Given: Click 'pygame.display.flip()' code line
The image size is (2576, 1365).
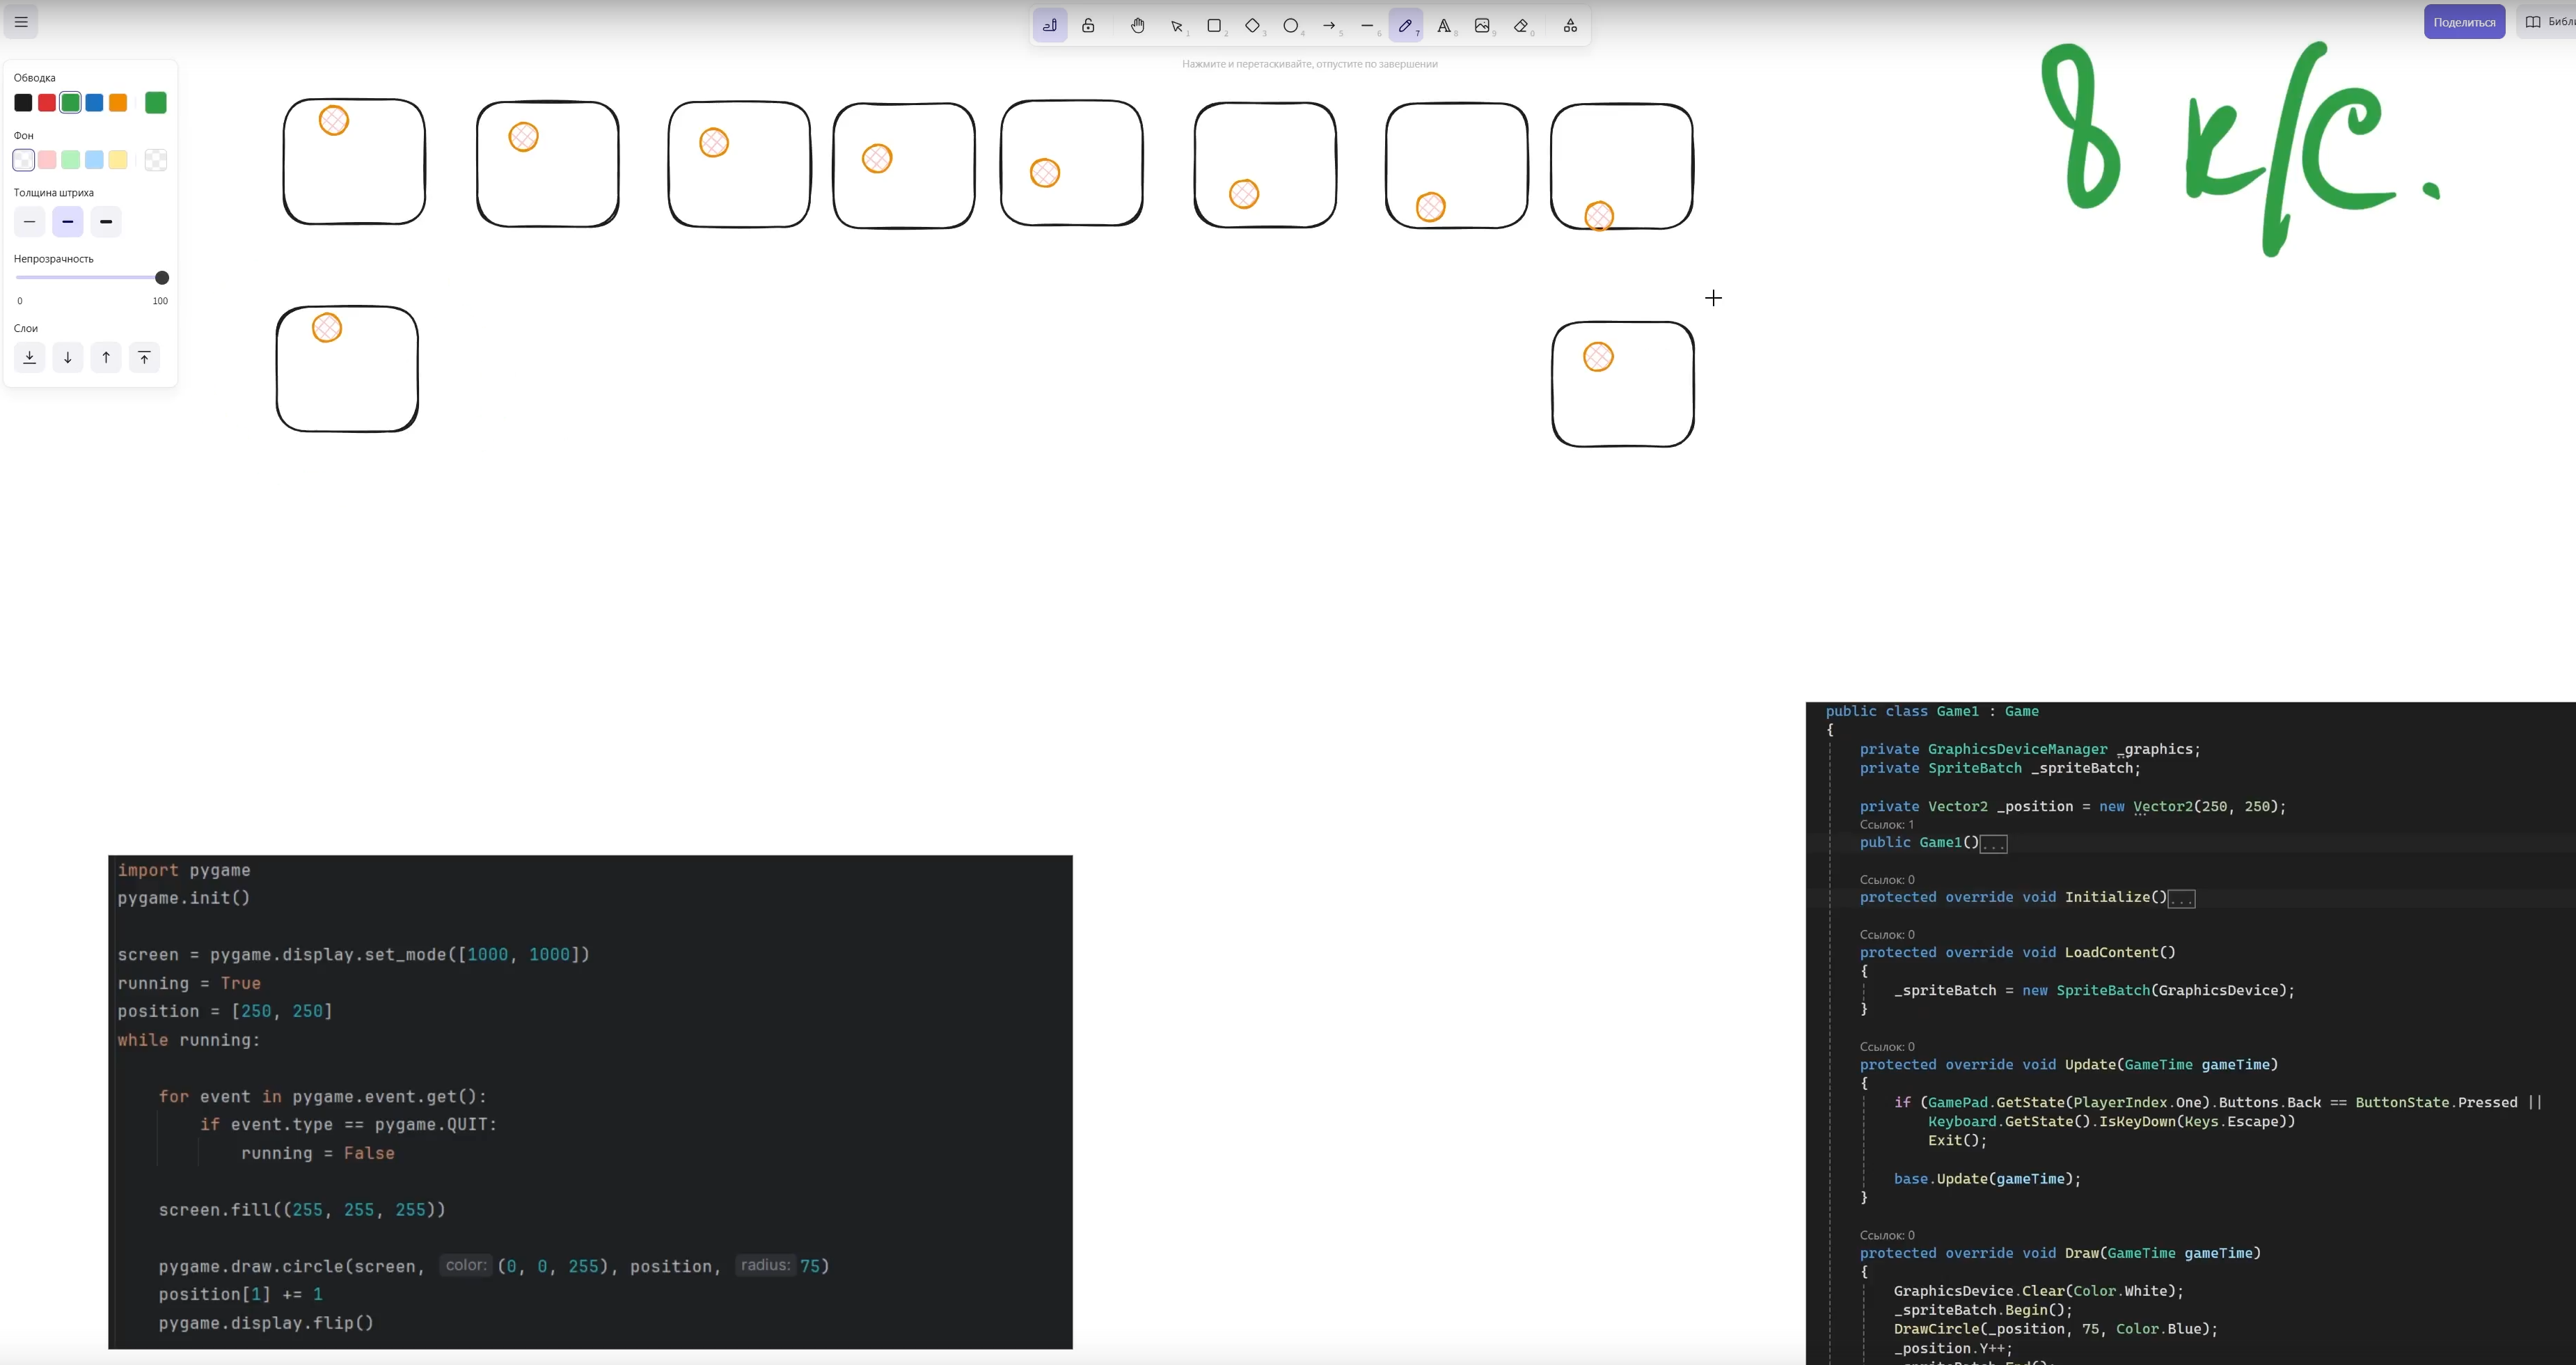Looking at the screenshot, I should 266,1323.
